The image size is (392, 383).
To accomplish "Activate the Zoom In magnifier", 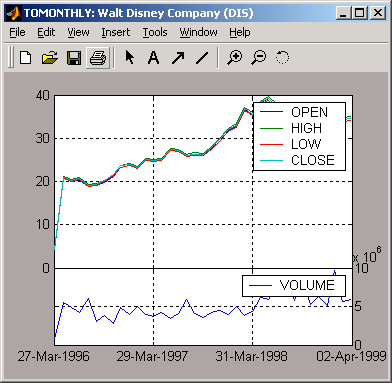I will tap(235, 57).
